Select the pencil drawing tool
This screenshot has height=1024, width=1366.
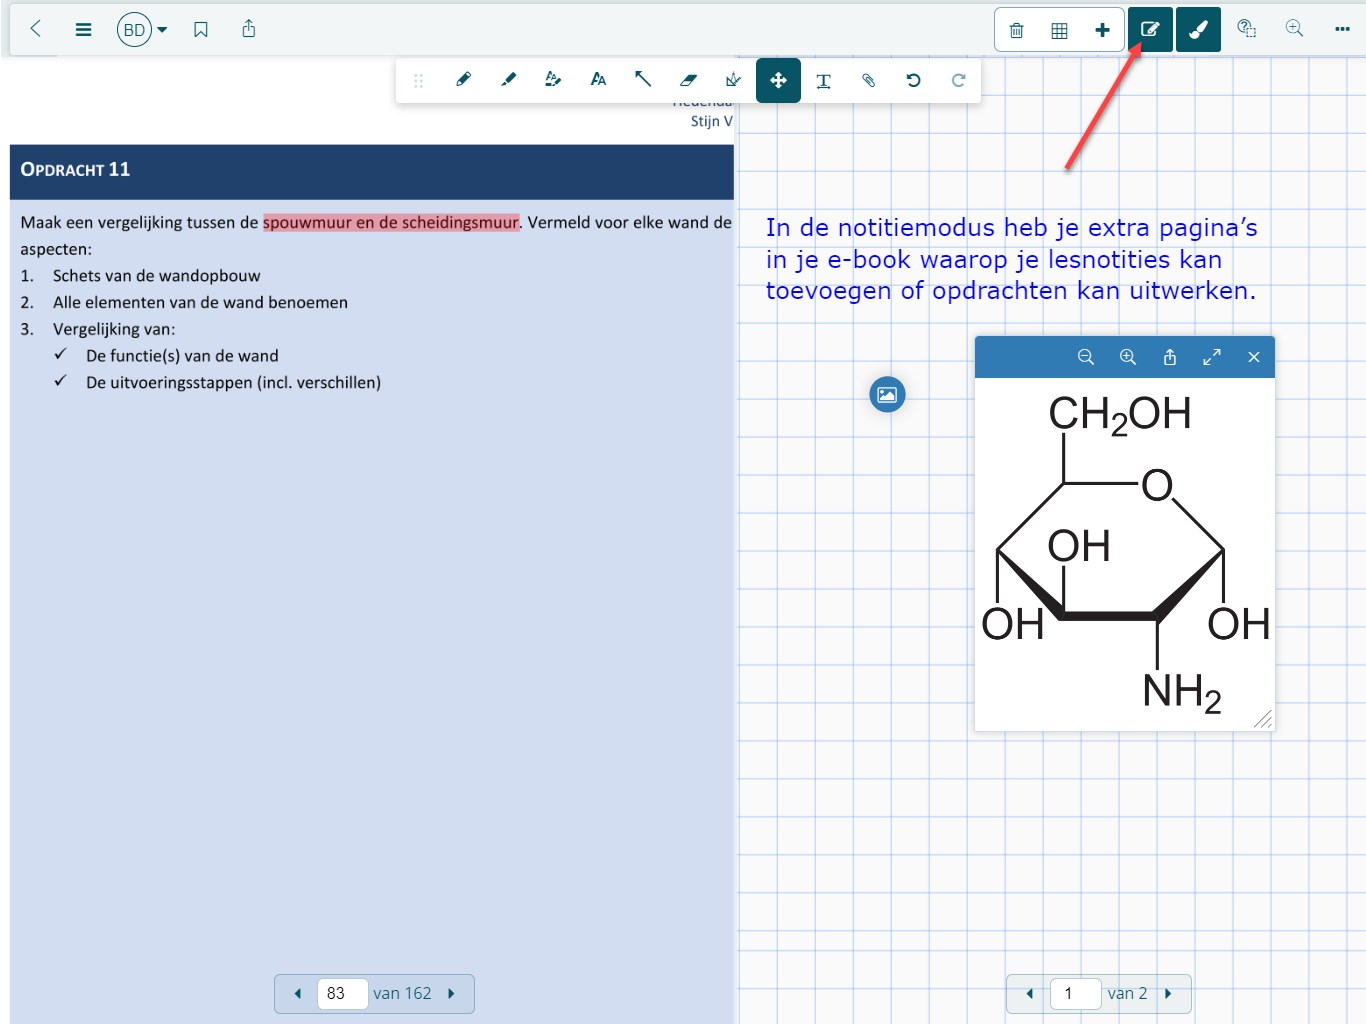tap(463, 80)
